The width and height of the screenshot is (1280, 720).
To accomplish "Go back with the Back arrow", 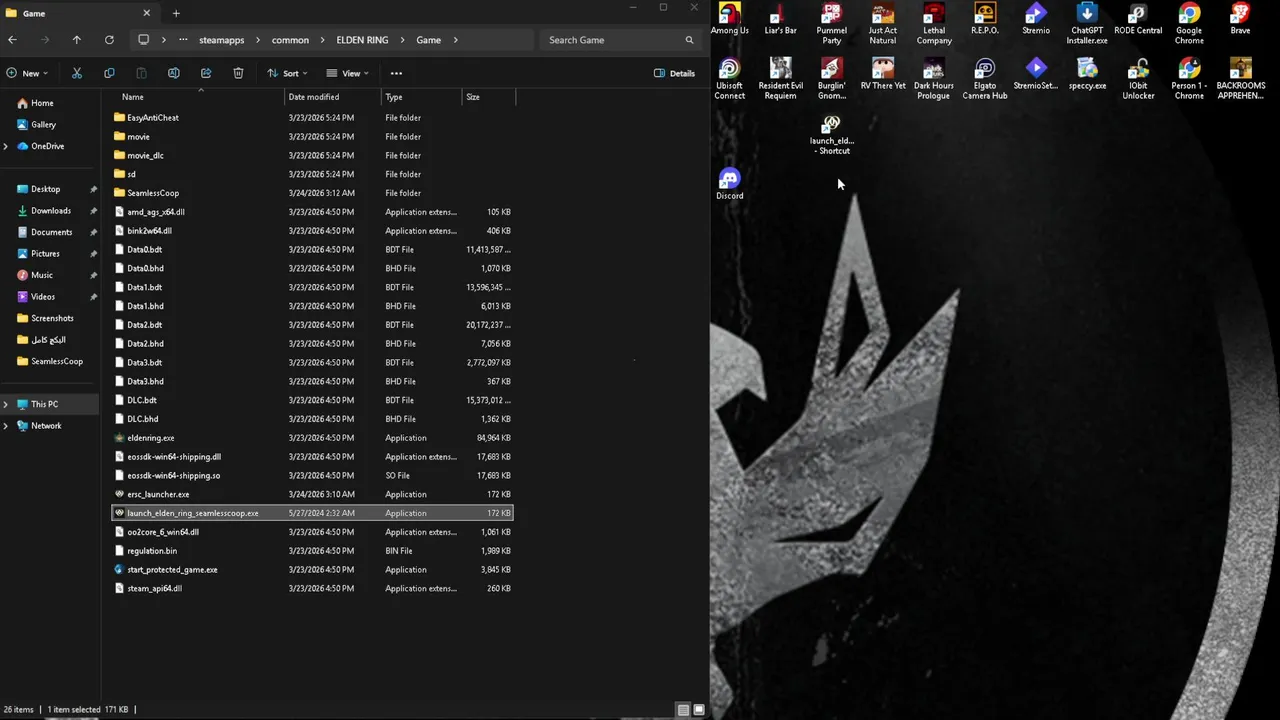I will [12, 40].
